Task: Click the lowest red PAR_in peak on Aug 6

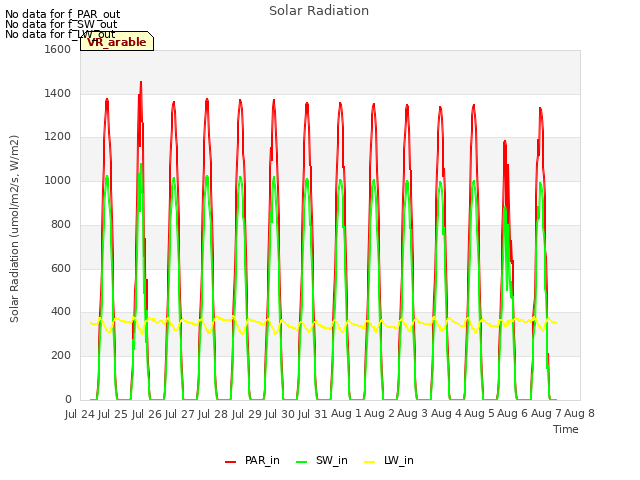Action: pyautogui.click(x=505, y=142)
